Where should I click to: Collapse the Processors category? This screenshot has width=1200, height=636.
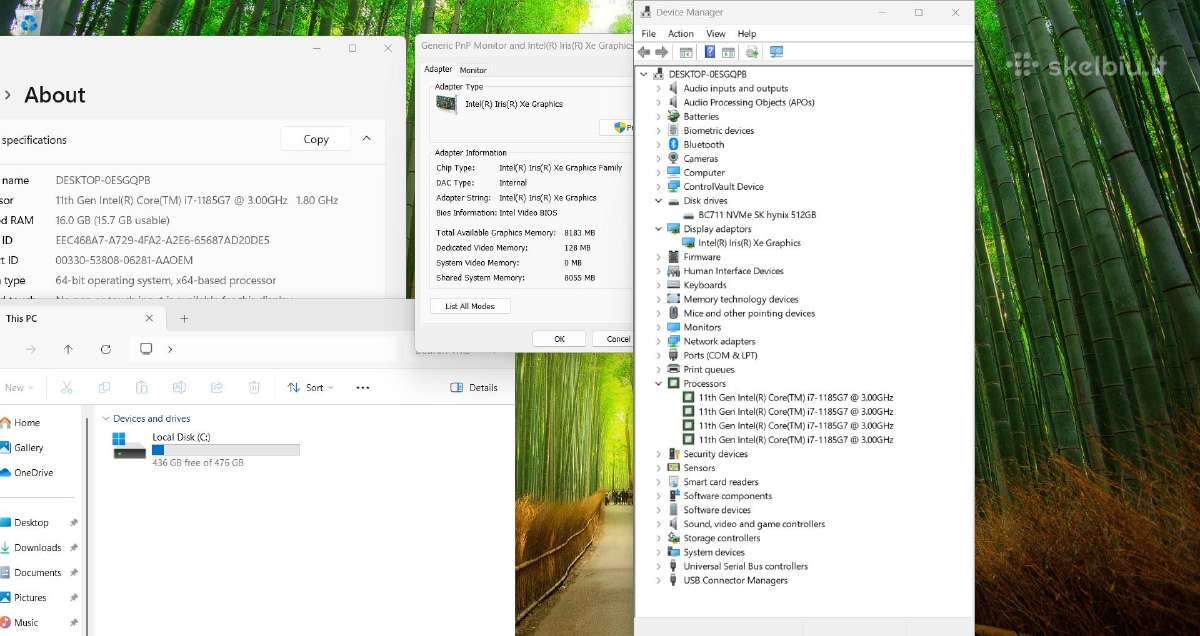[x=658, y=383]
